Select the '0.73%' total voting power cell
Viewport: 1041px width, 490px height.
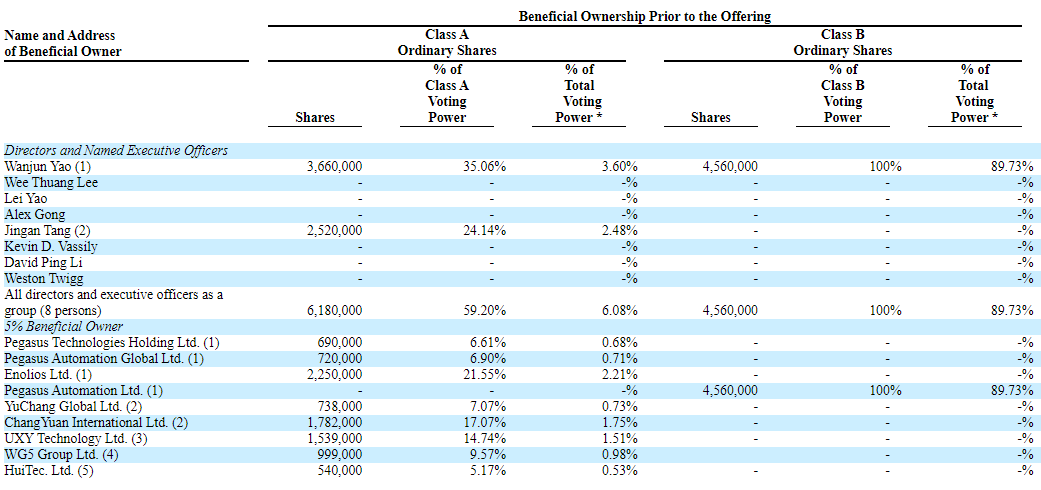click(619, 406)
